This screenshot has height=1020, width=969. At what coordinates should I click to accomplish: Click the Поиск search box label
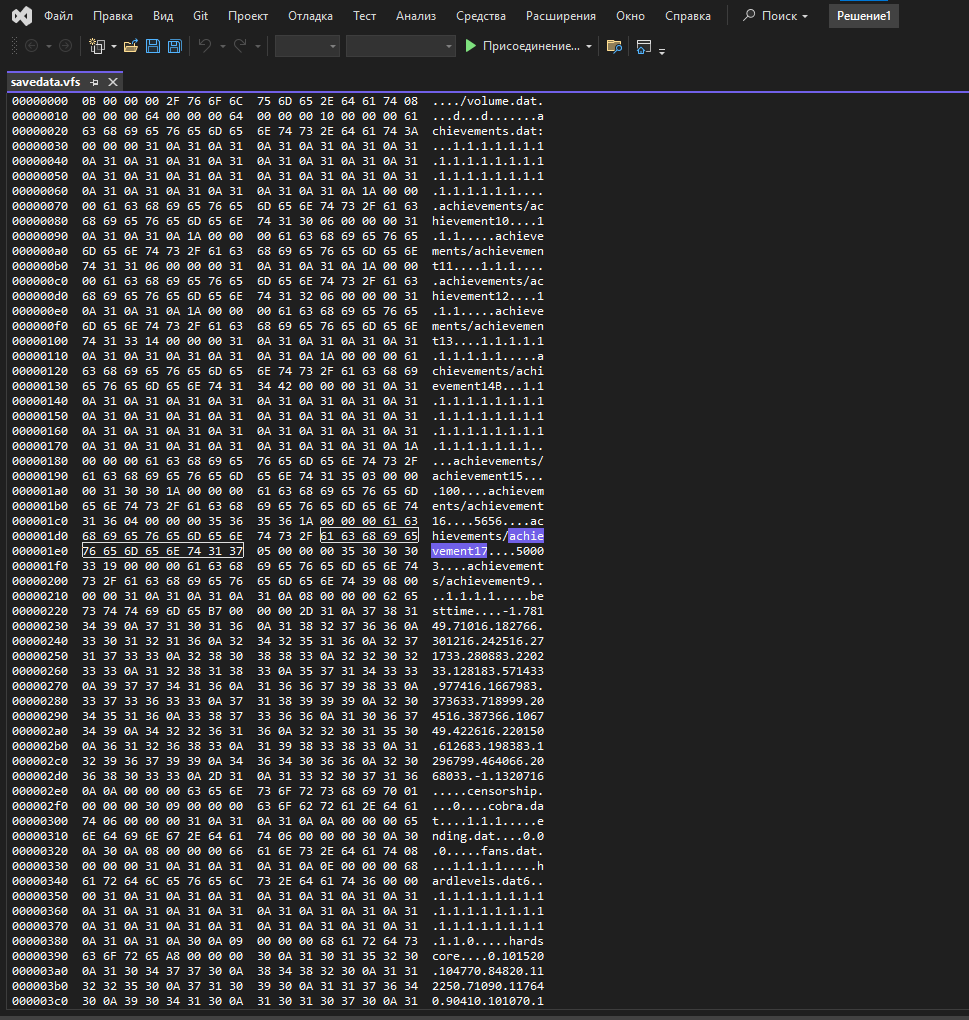coord(779,16)
